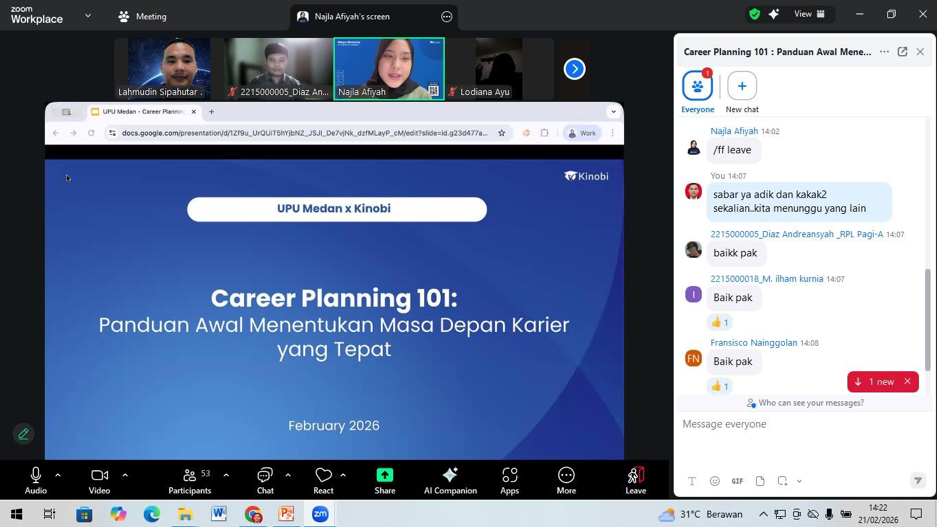Open the GIF picker in chat
The image size is (937, 527).
(737, 481)
